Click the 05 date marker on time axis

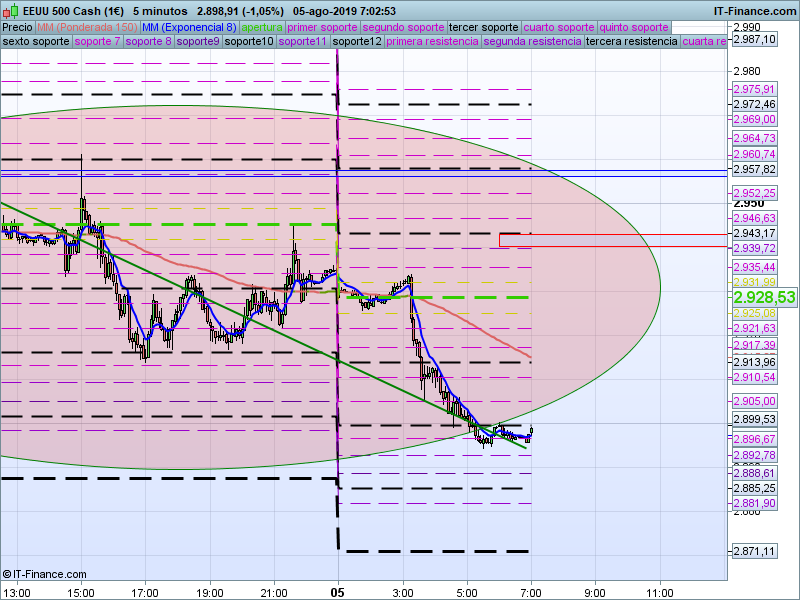coord(338,592)
